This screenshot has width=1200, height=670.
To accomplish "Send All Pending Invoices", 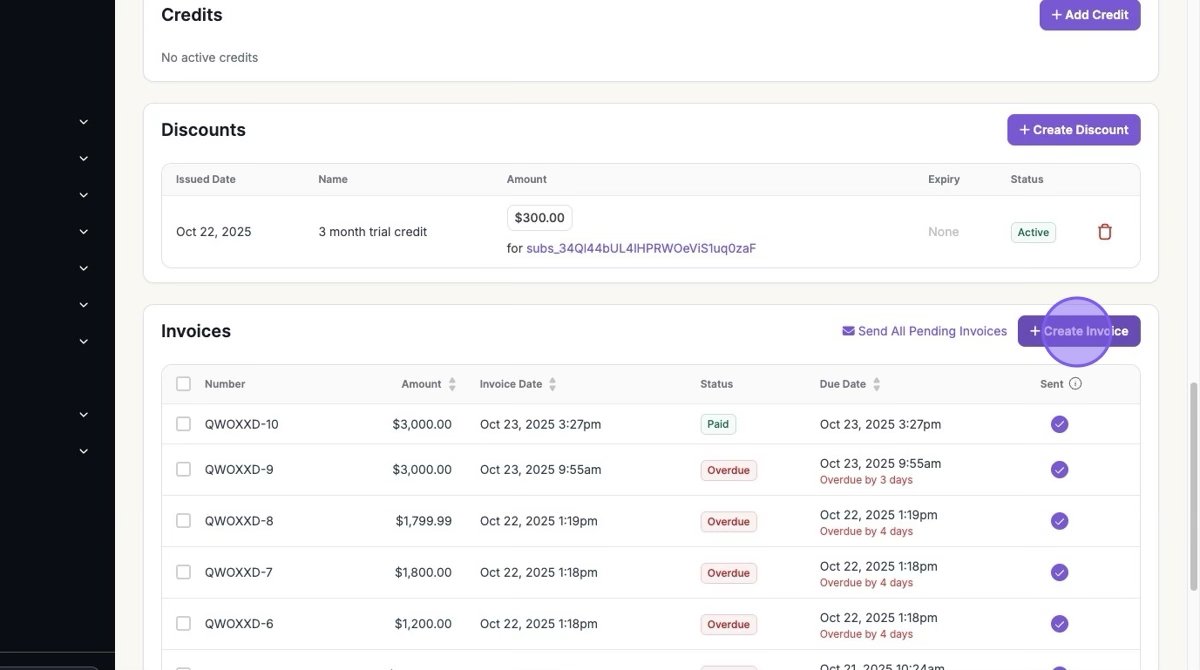I will (x=924, y=331).
